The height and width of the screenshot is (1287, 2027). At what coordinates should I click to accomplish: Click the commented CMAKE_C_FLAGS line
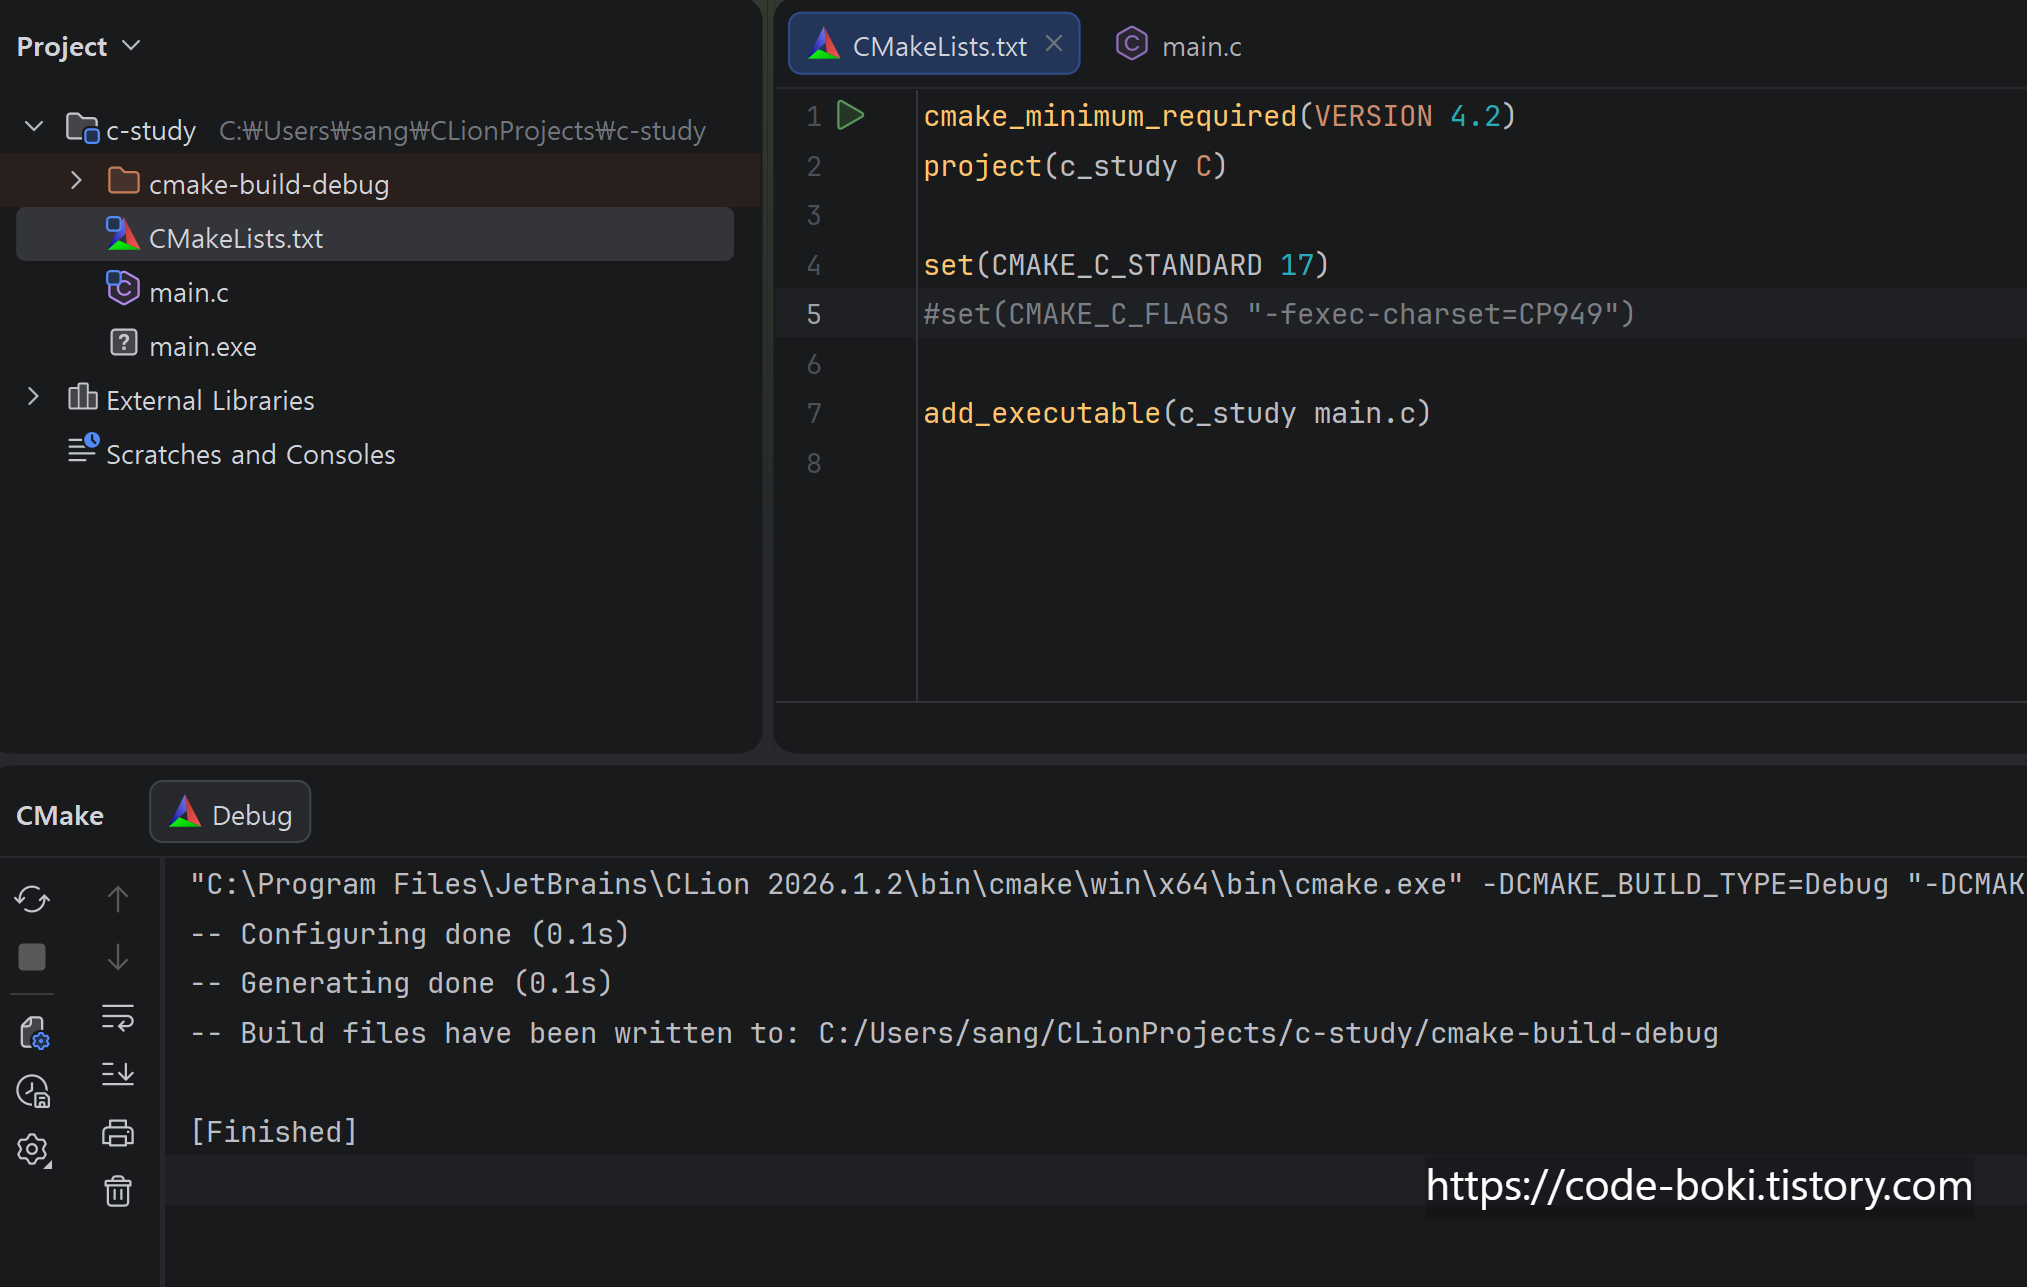coord(1279,314)
